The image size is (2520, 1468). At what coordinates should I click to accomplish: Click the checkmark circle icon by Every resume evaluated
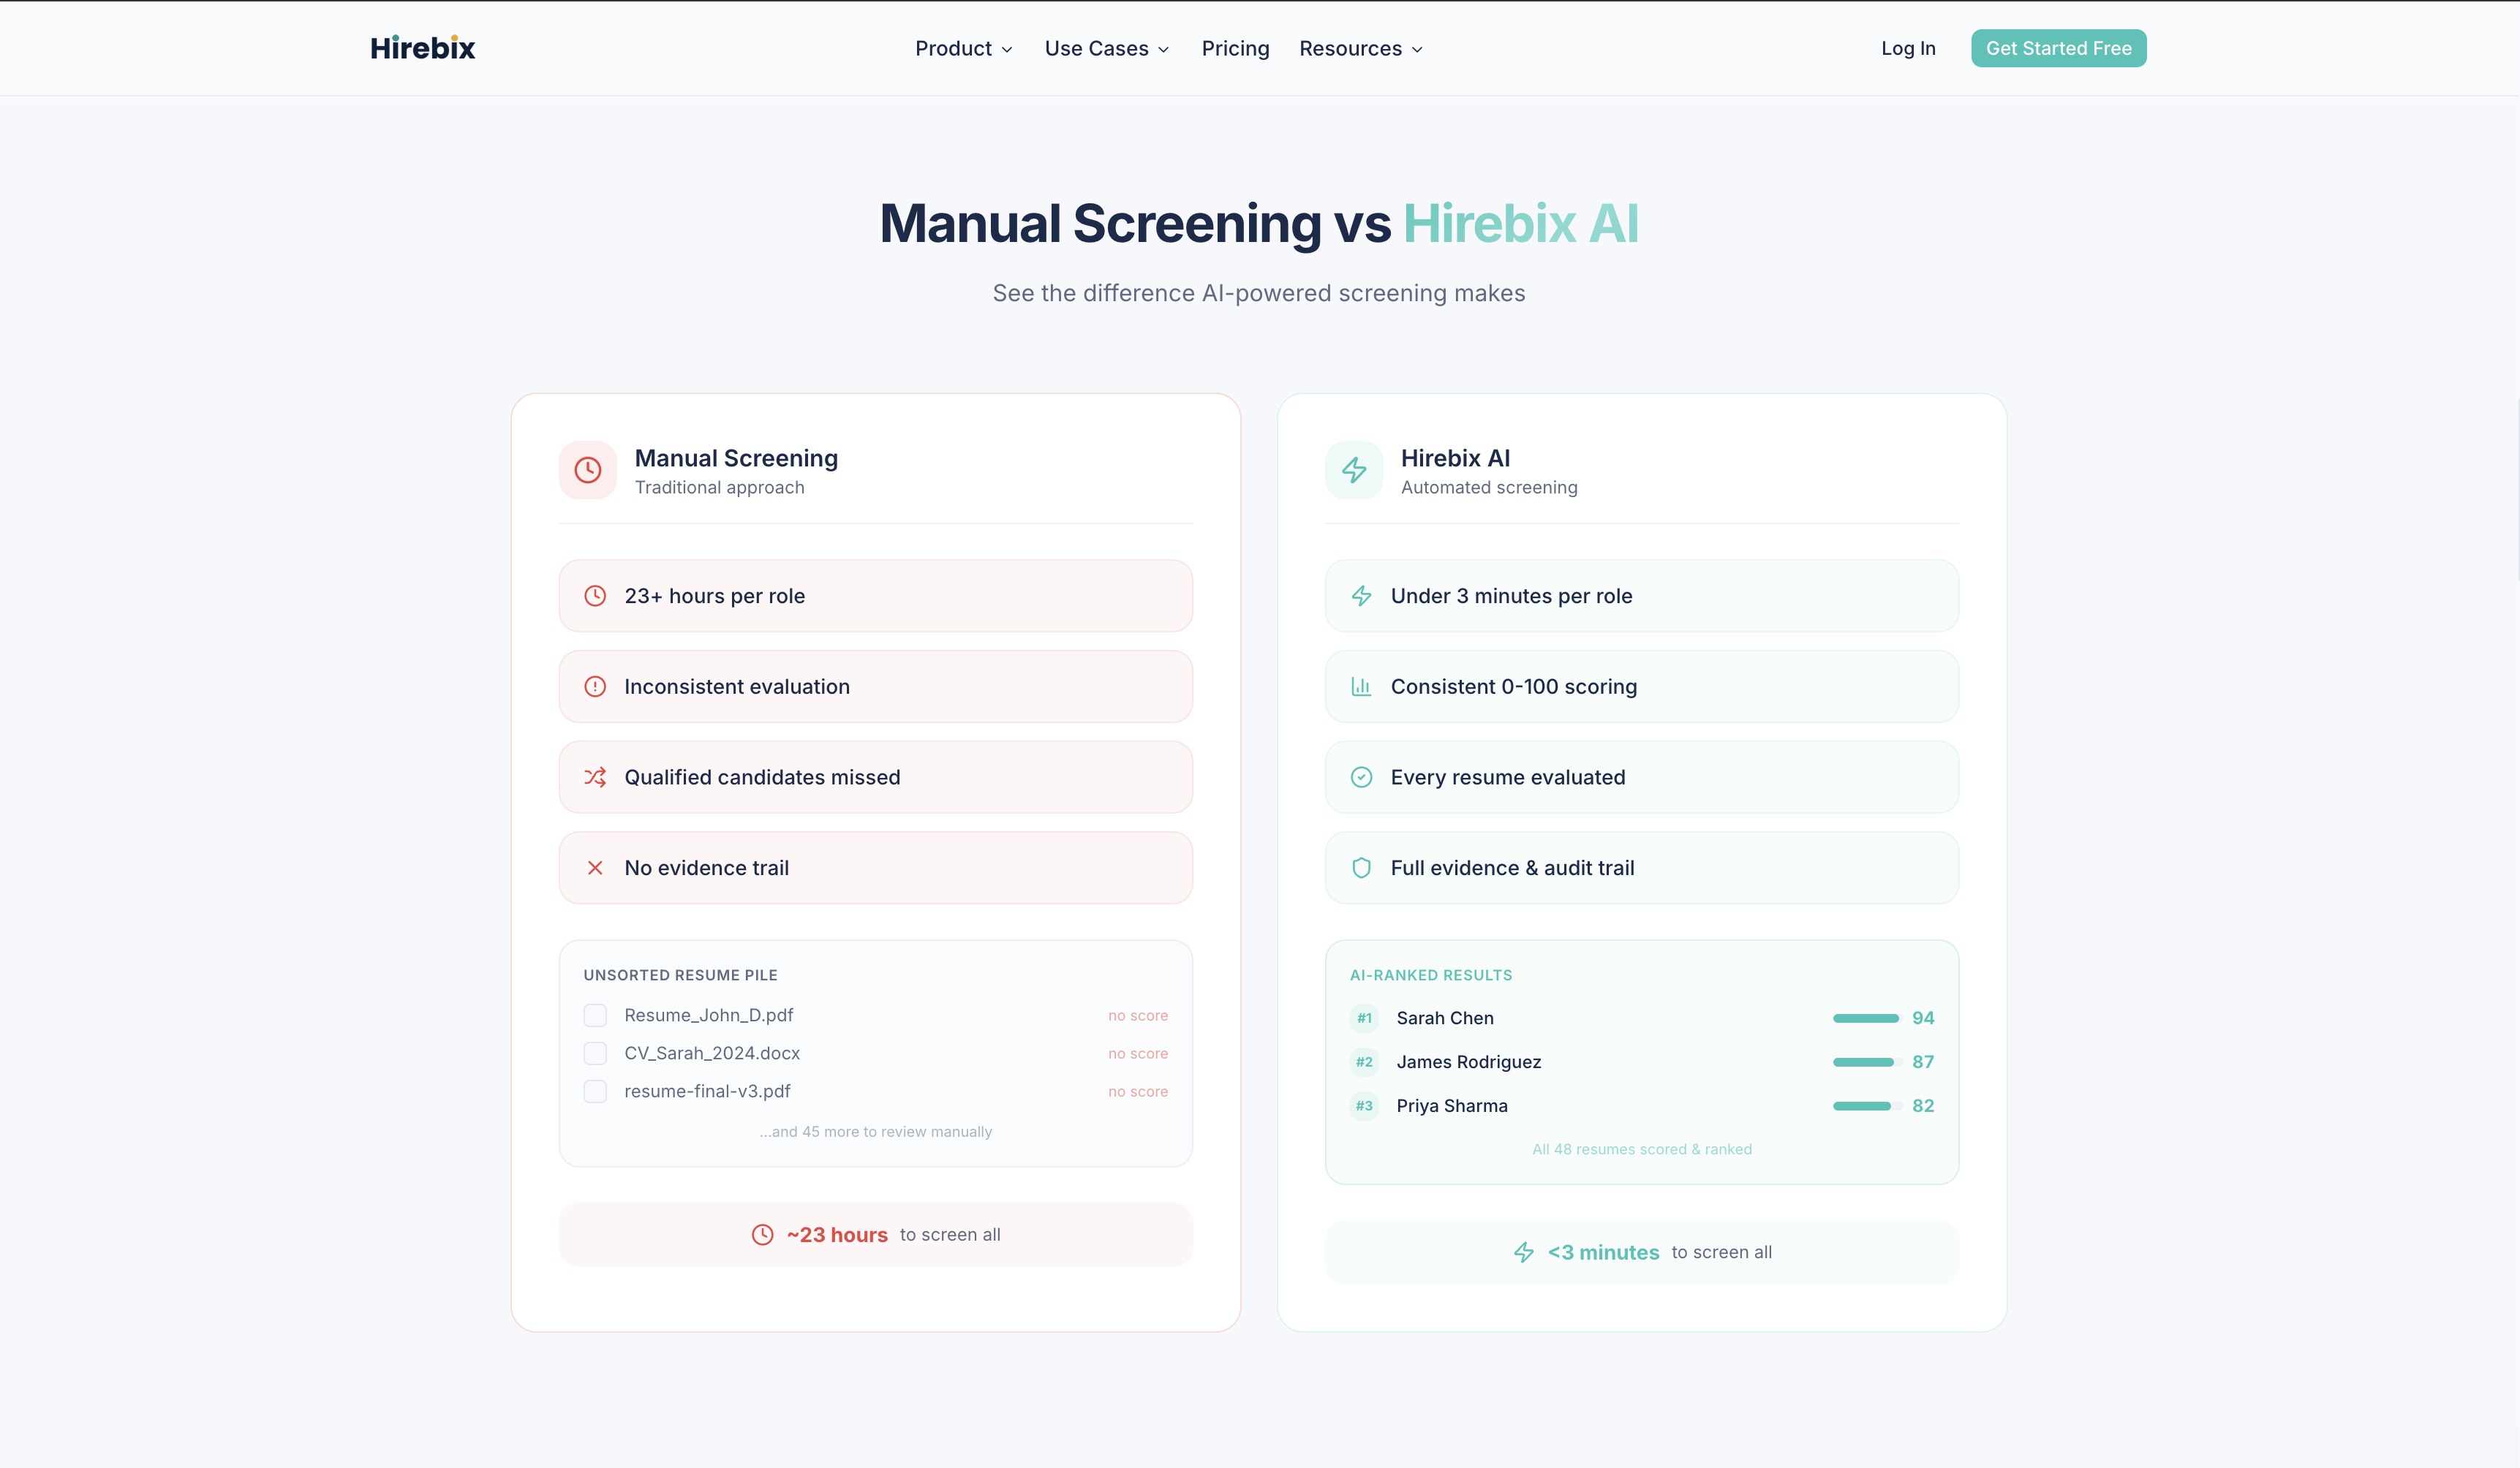1361,777
